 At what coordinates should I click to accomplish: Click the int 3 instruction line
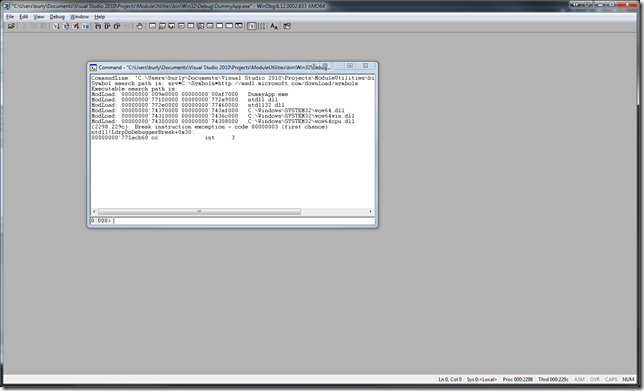[163, 138]
